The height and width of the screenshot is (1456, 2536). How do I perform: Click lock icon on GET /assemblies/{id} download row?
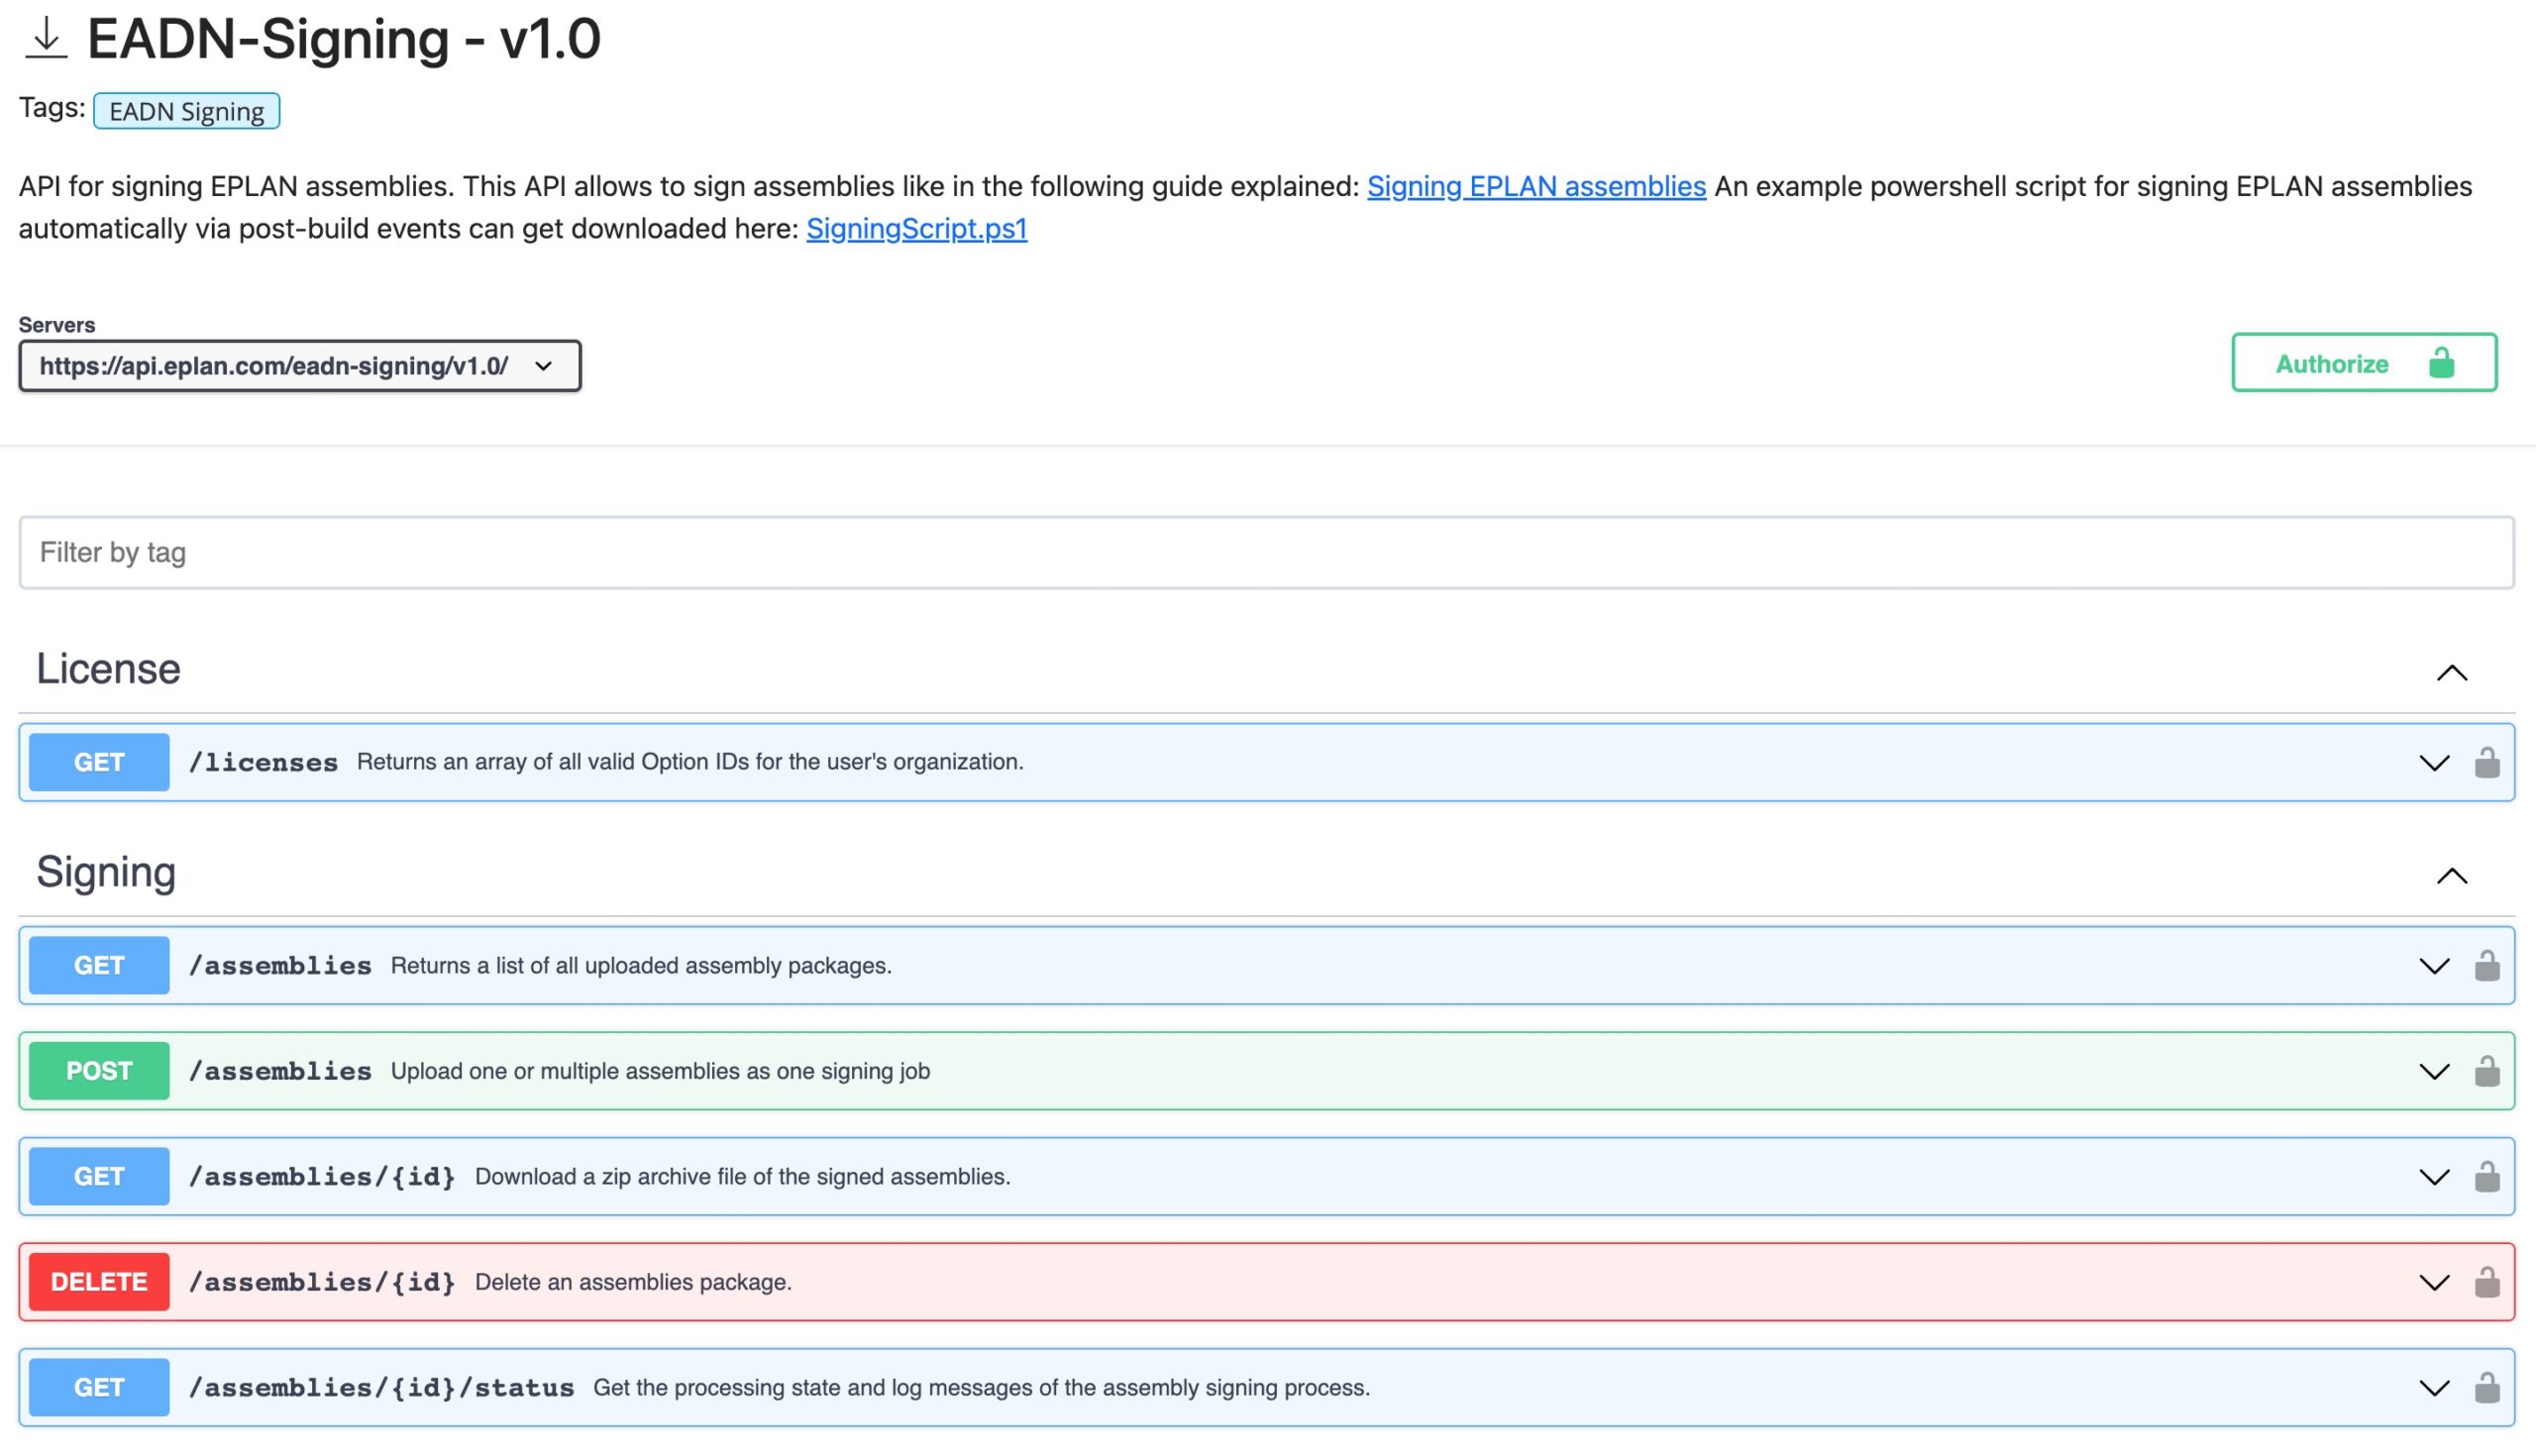point(2486,1176)
